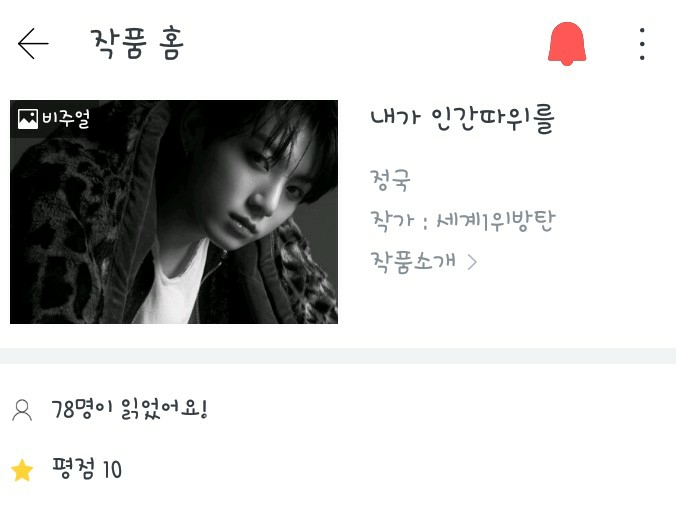Toggle the red notification bell

click(567, 44)
